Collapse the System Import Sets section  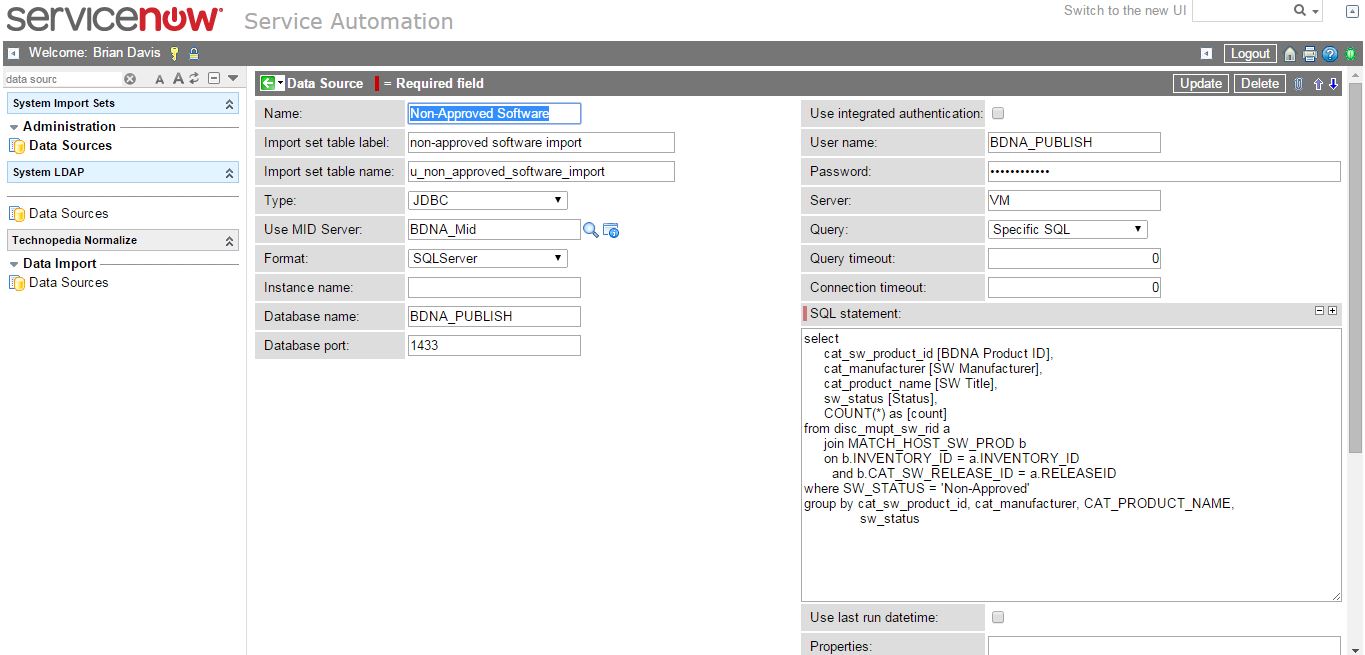coord(229,104)
